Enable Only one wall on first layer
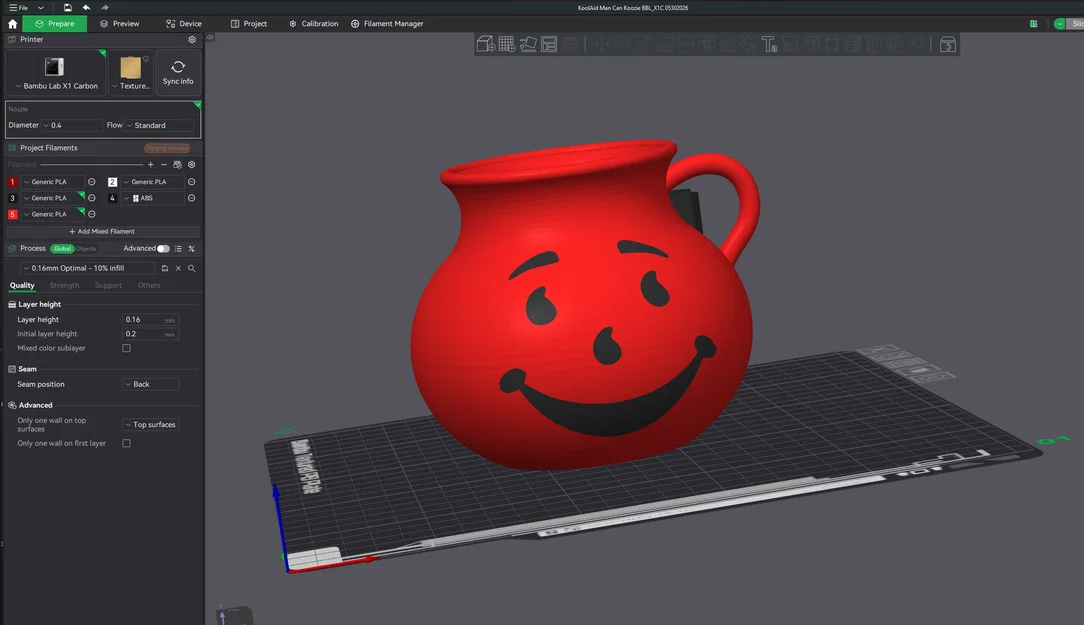This screenshot has width=1084, height=625. click(127, 443)
